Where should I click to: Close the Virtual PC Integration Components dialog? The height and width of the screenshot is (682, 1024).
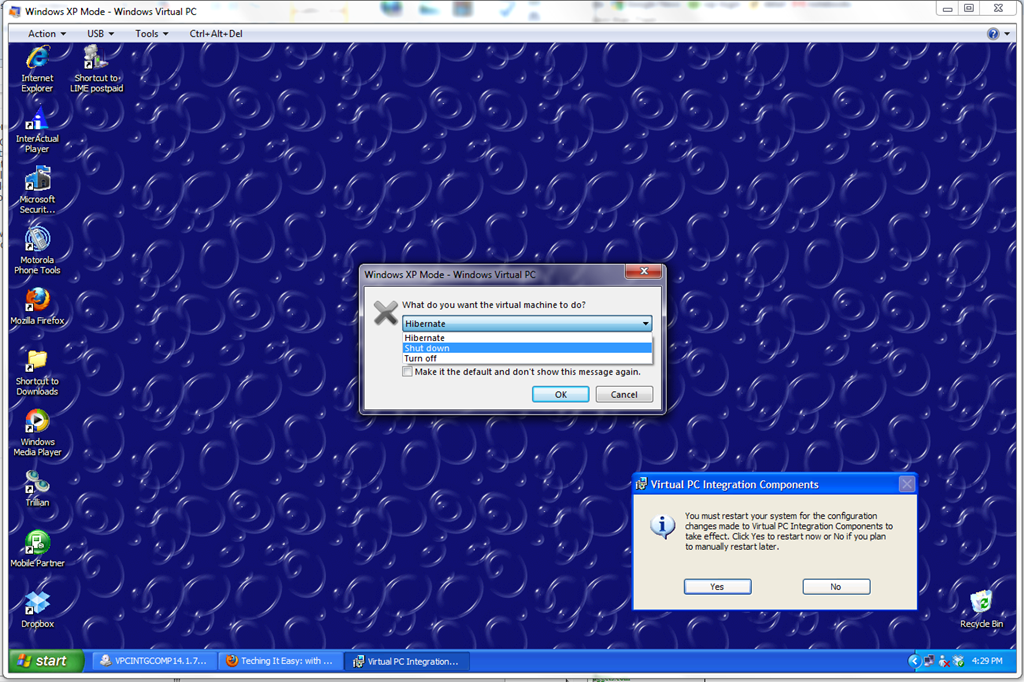click(x=906, y=484)
